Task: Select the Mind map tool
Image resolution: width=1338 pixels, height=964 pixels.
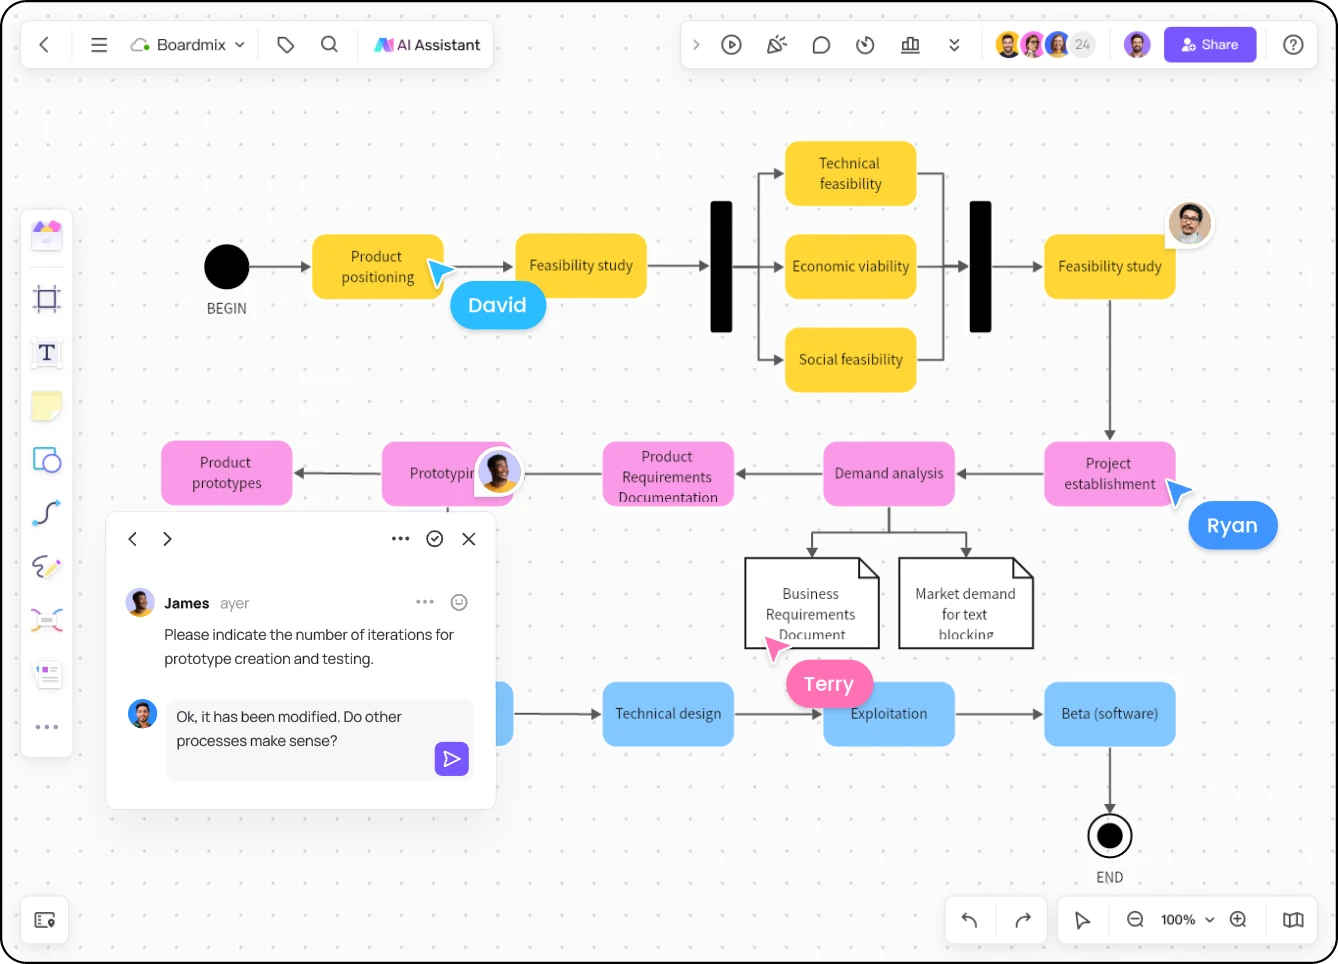Action: 47,621
